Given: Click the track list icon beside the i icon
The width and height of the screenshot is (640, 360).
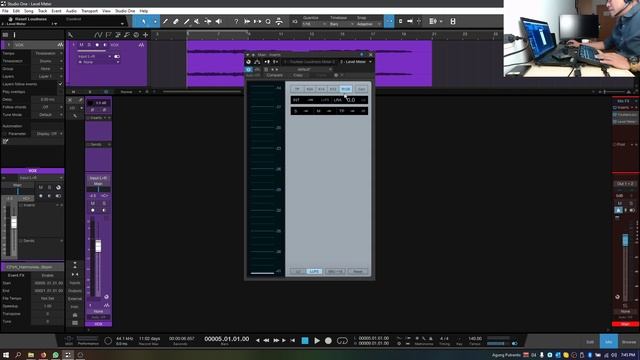Looking at the screenshot, I should [x=5, y=35].
